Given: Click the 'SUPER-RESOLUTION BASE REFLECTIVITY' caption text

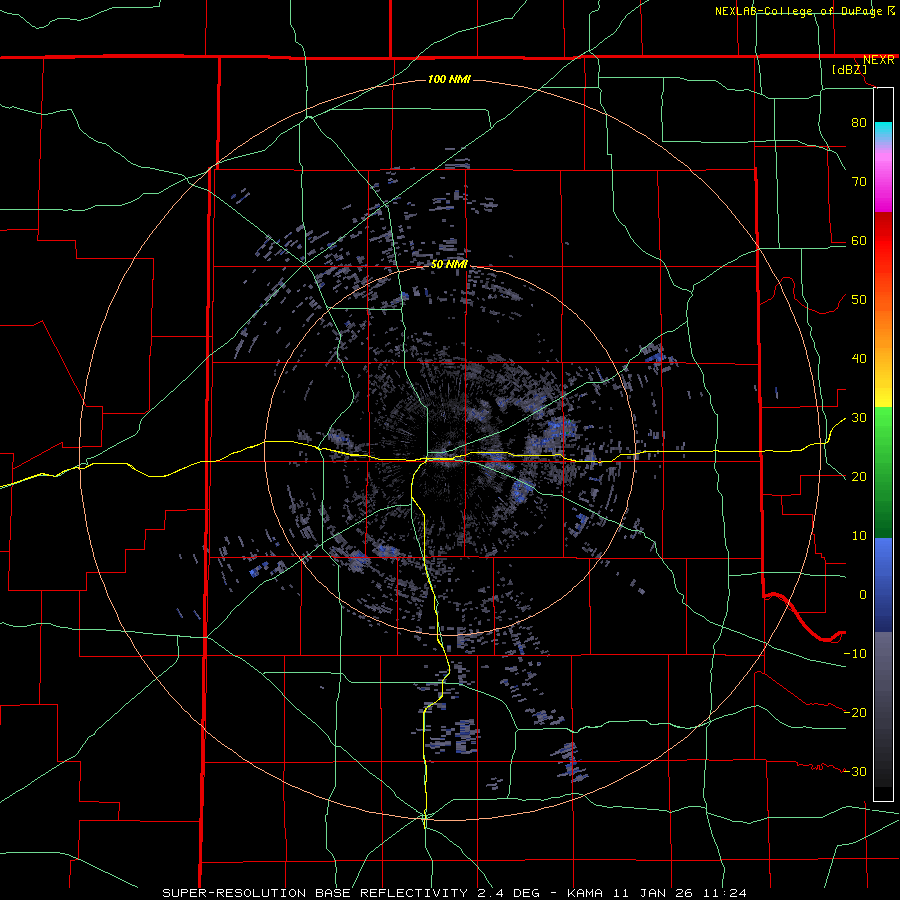Looking at the screenshot, I should tap(315, 893).
